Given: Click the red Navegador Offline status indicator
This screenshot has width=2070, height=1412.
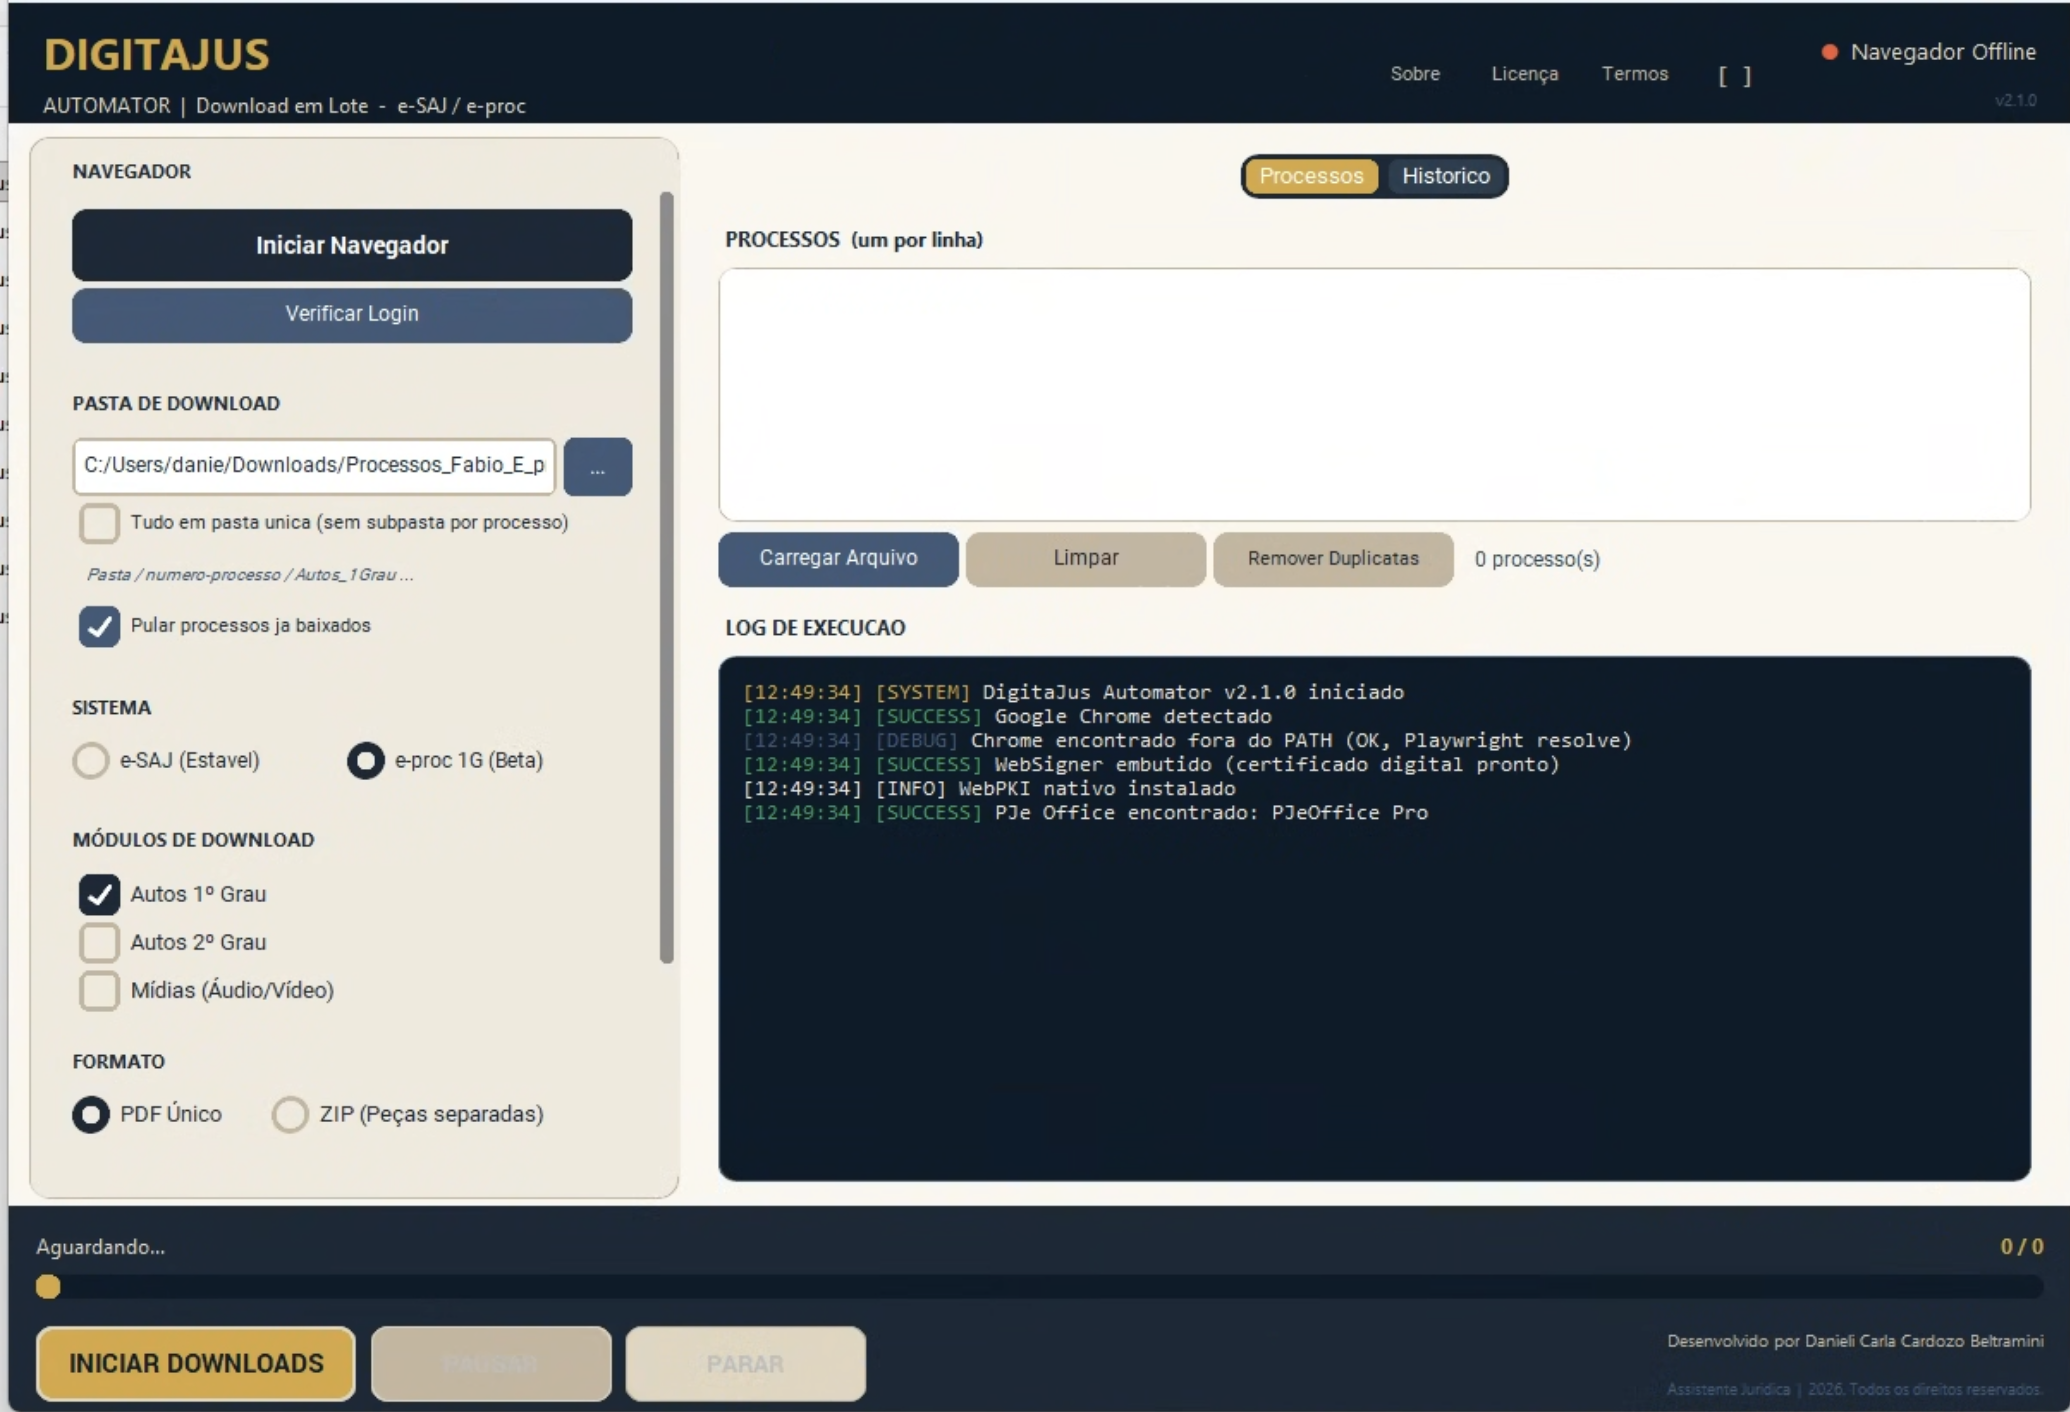Looking at the screenshot, I should 1829,52.
